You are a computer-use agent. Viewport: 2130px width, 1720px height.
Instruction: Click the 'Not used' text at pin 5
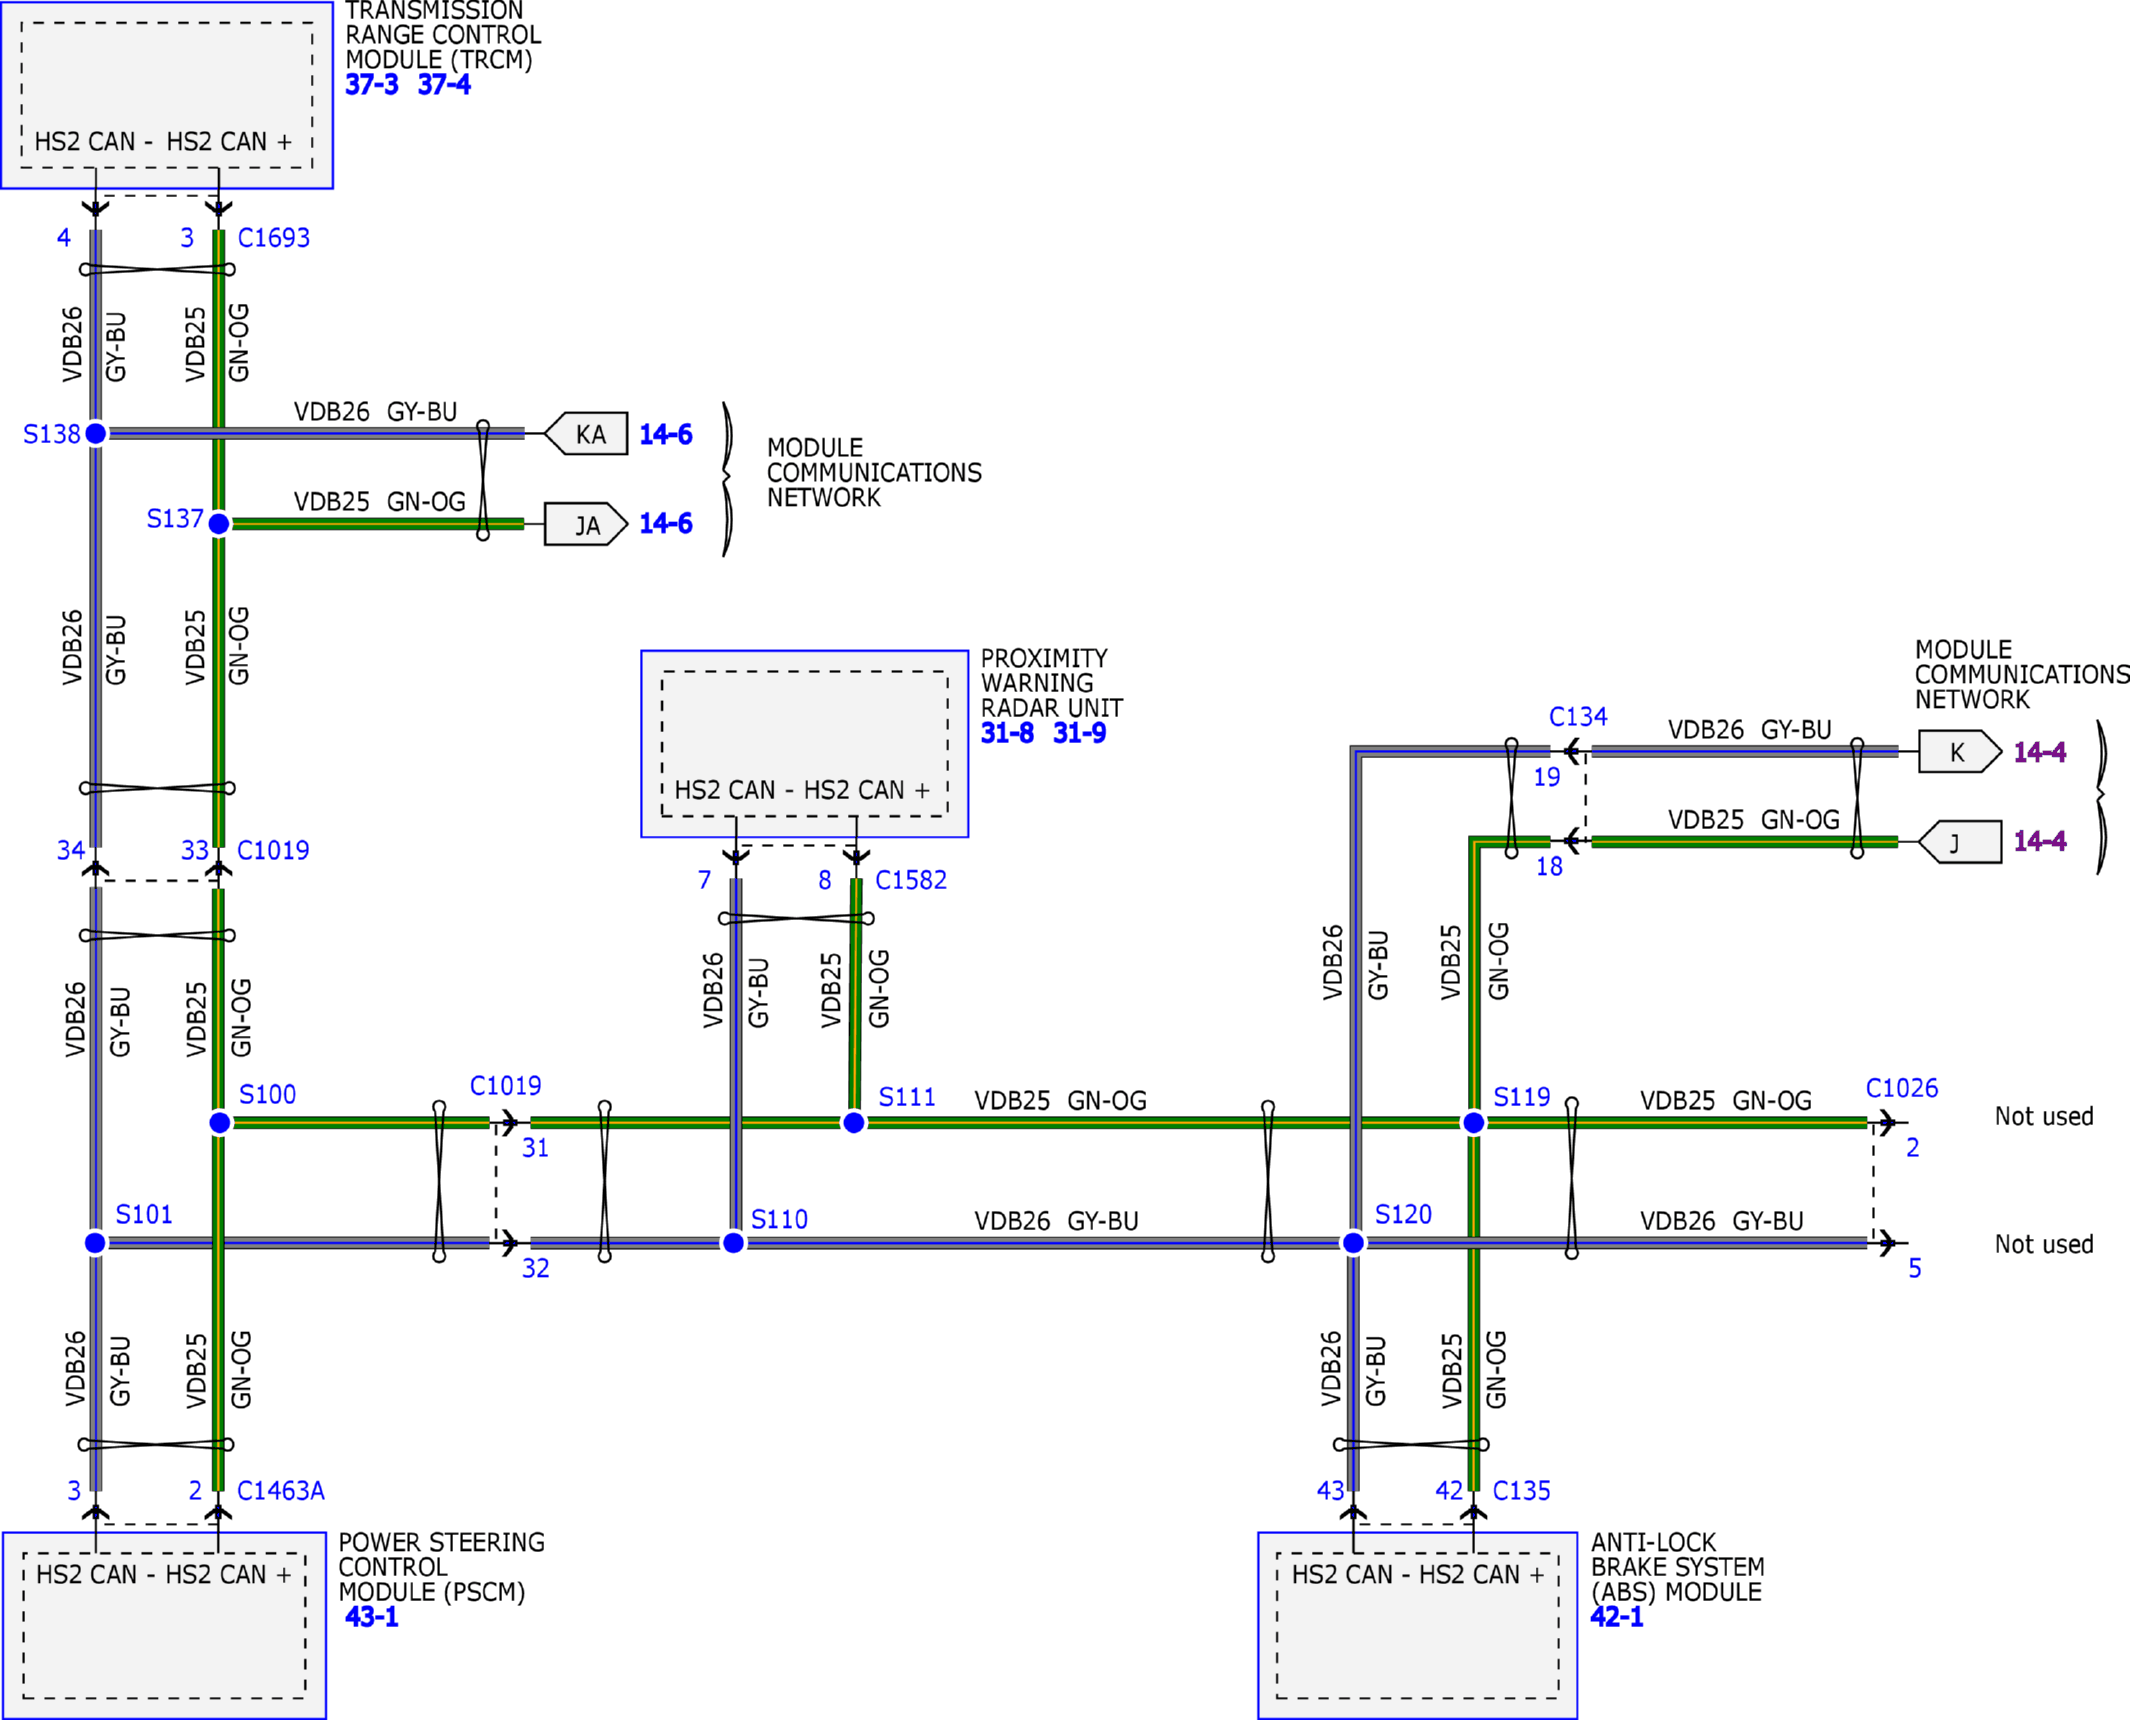tap(2044, 1245)
